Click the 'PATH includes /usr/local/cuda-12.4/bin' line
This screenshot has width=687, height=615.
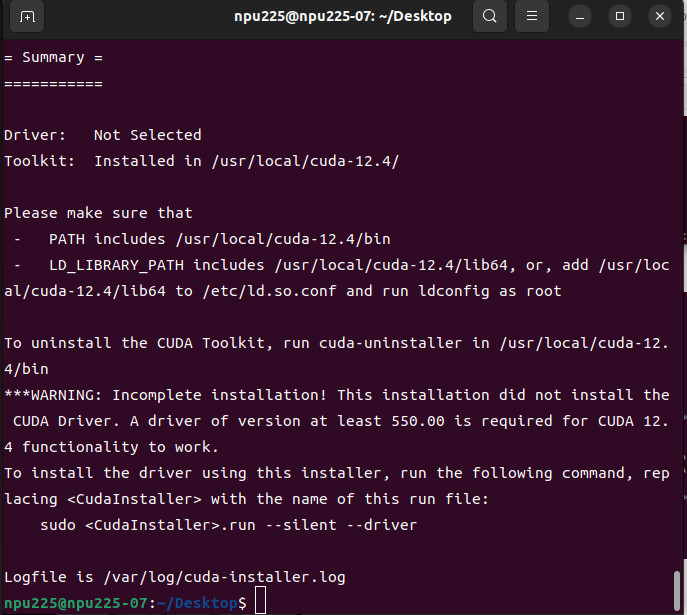(x=202, y=239)
